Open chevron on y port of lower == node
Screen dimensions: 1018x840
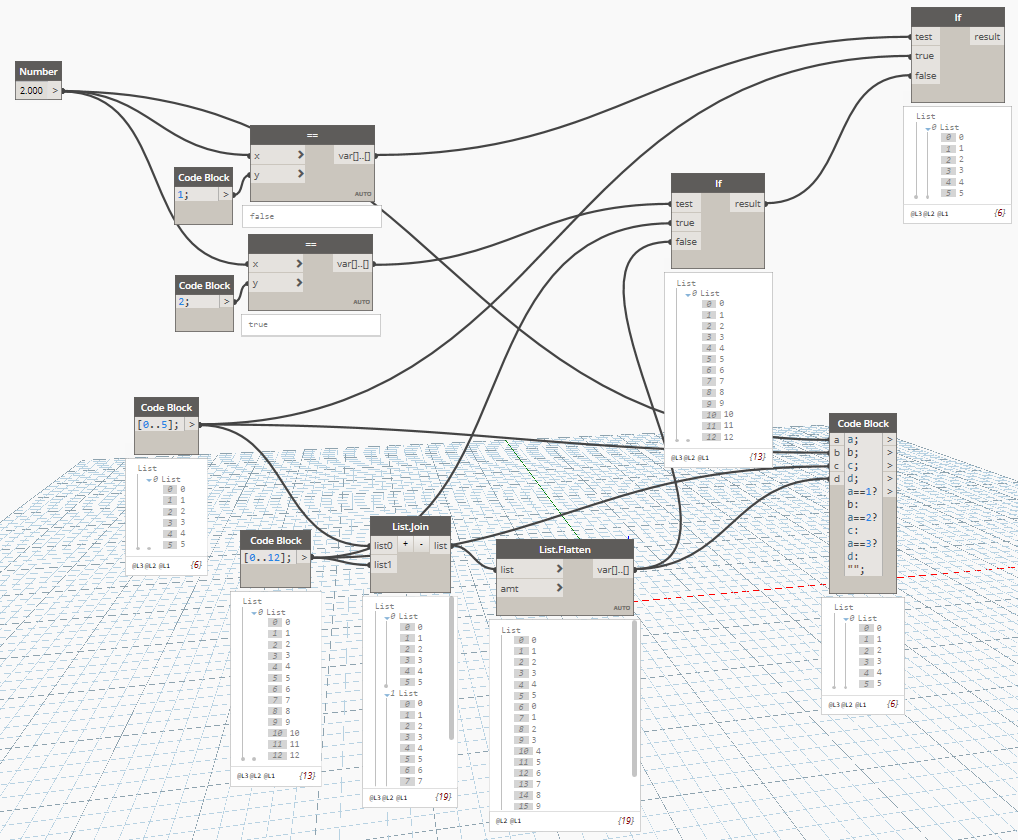coord(299,282)
